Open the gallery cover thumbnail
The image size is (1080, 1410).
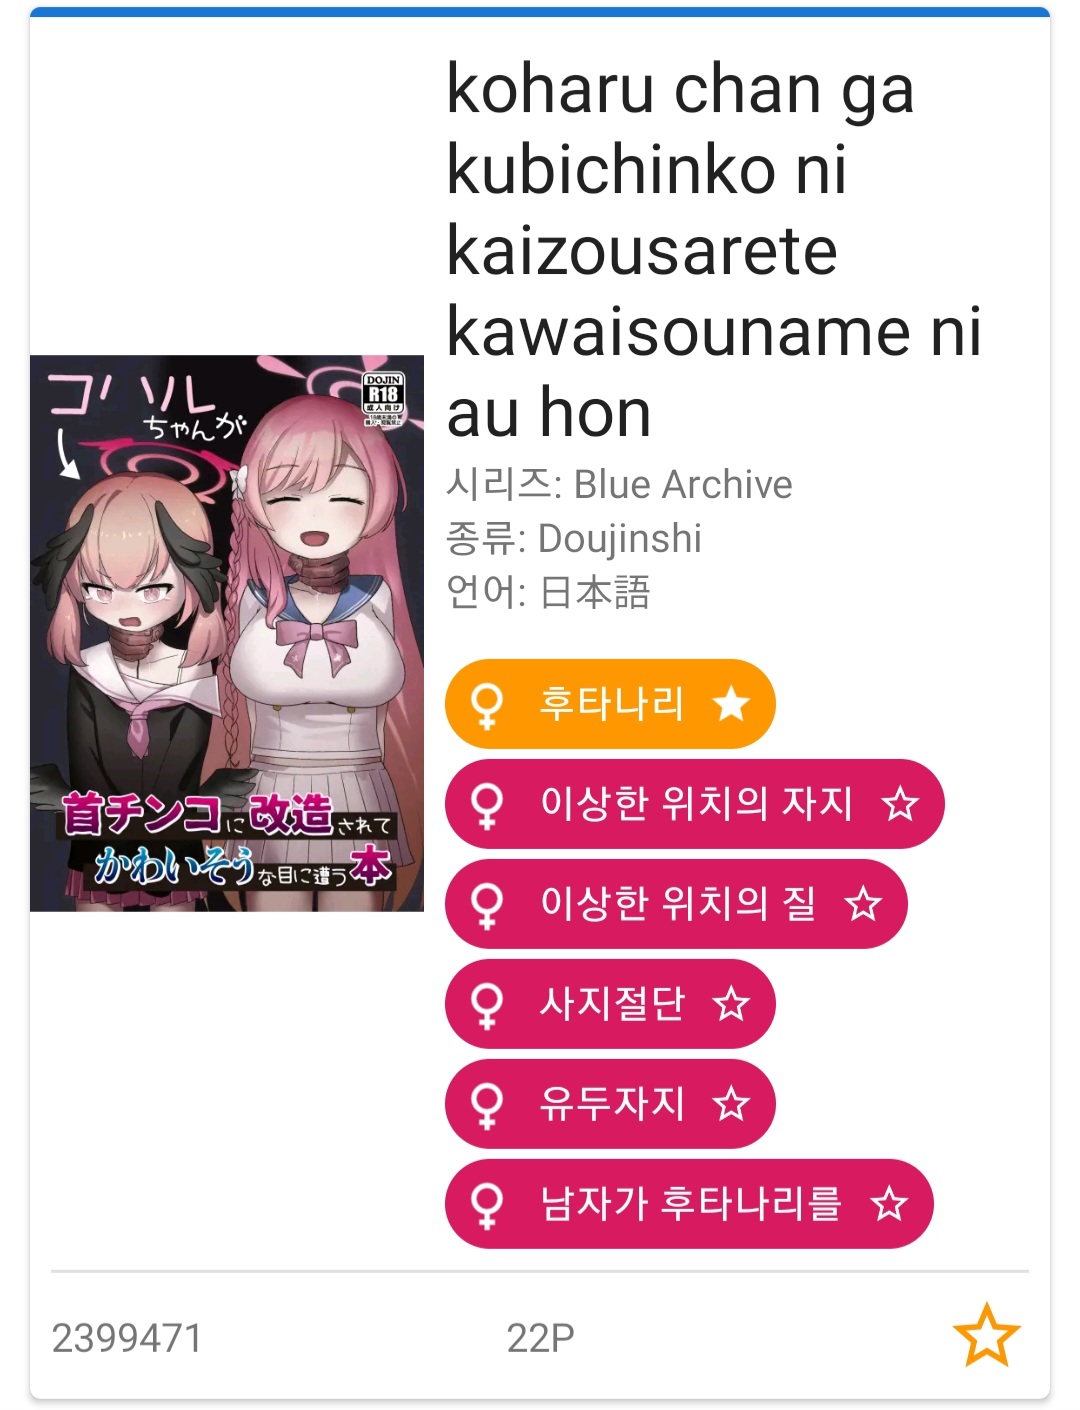[x=227, y=633]
